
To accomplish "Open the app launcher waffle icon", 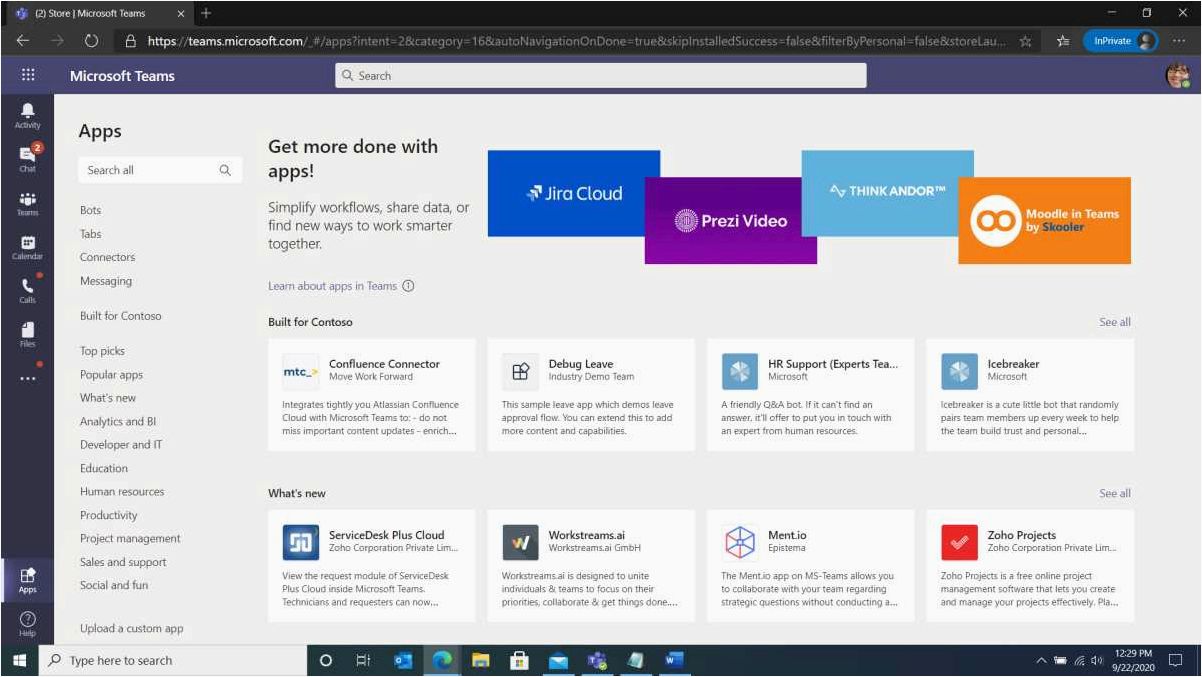I will [x=27, y=75].
